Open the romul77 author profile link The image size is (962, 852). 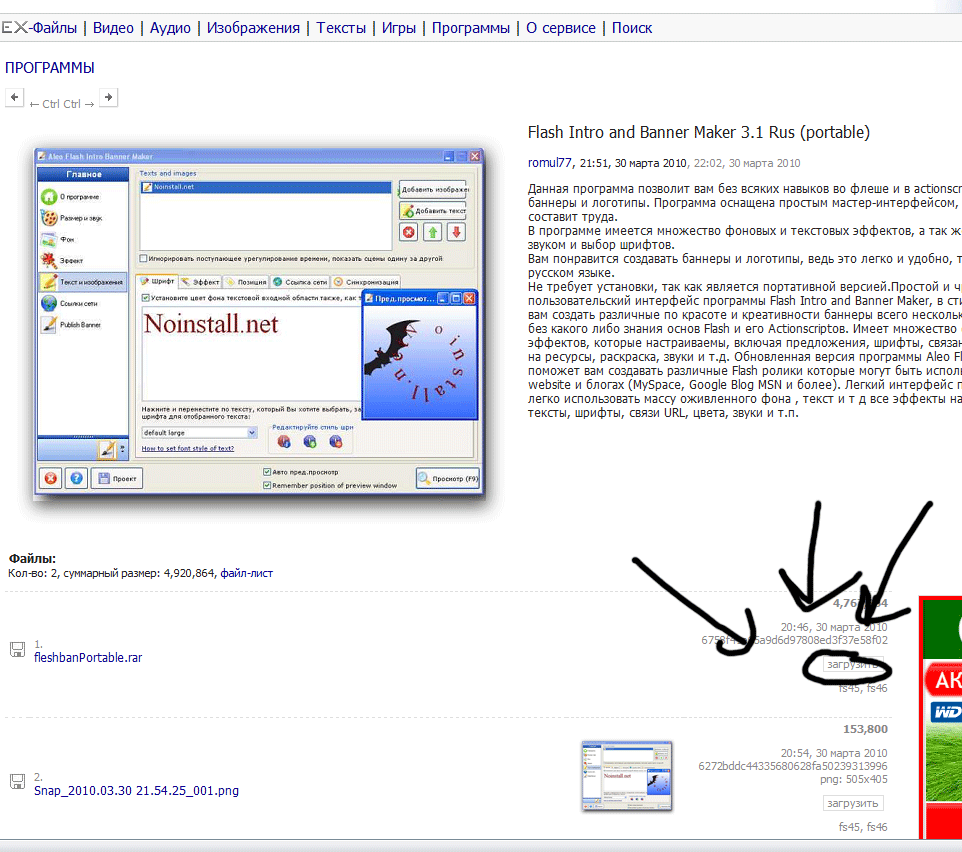pyautogui.click(x=550, y=163)
